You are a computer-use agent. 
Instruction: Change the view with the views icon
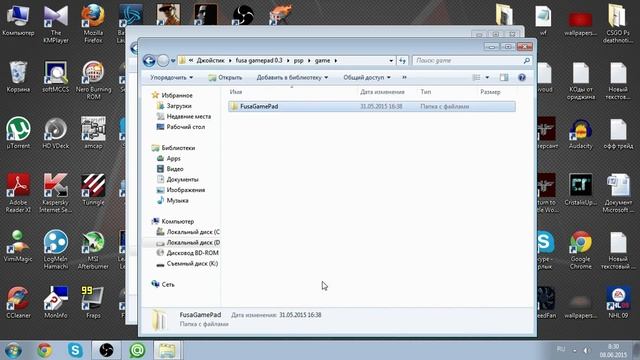click(x=476, y=78)
